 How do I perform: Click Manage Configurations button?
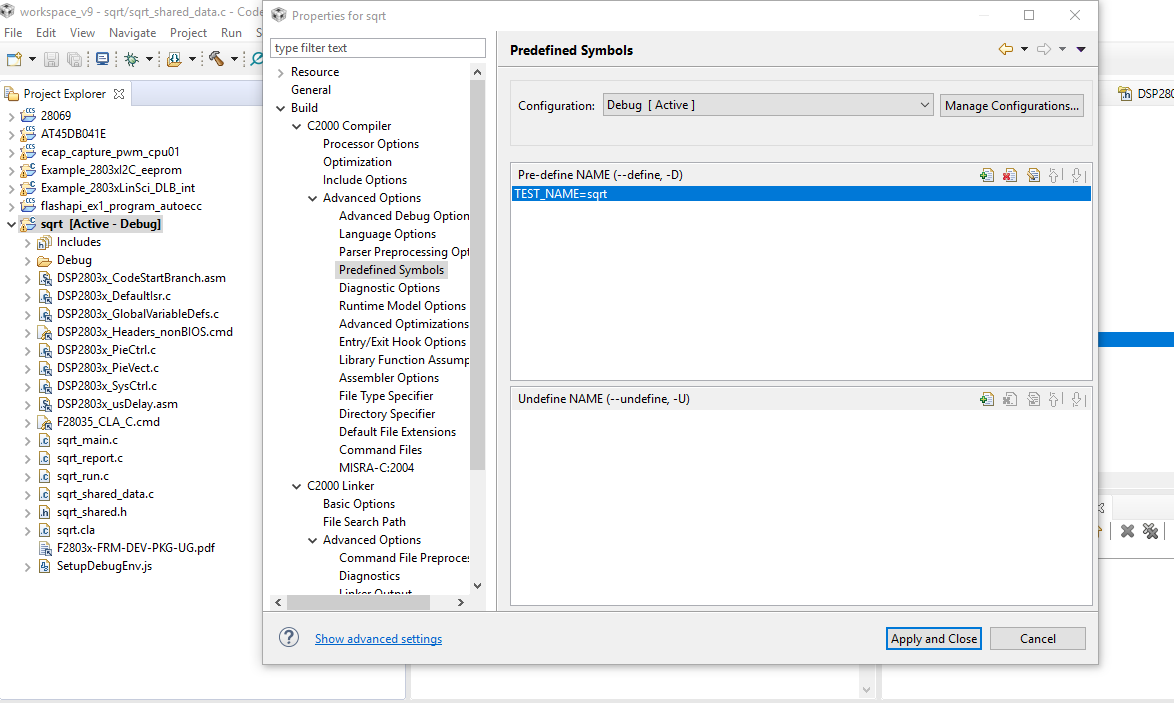click(x=1012, y=106)
